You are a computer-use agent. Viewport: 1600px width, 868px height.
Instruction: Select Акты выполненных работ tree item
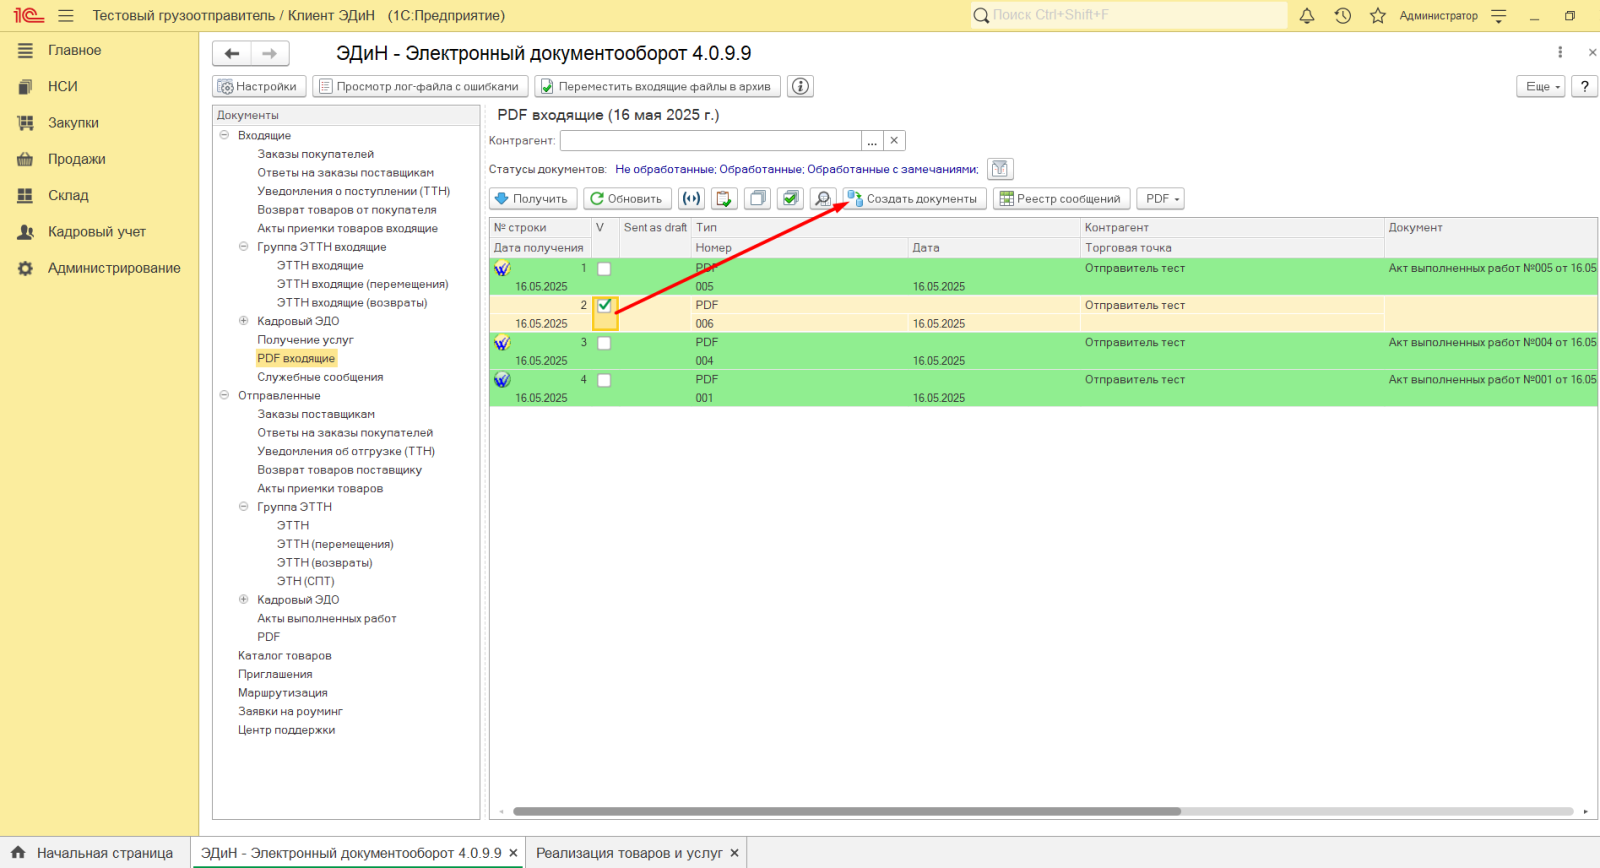click(x=326, y=618)
